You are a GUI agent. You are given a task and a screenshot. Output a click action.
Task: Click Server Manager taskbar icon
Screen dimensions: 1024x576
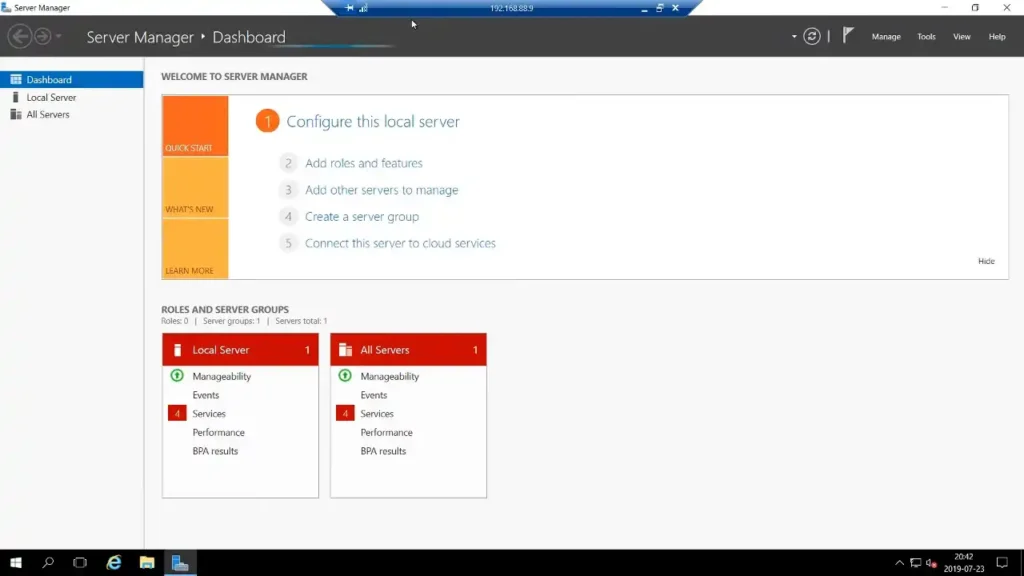pyautogui.click(x=180, y=562)
